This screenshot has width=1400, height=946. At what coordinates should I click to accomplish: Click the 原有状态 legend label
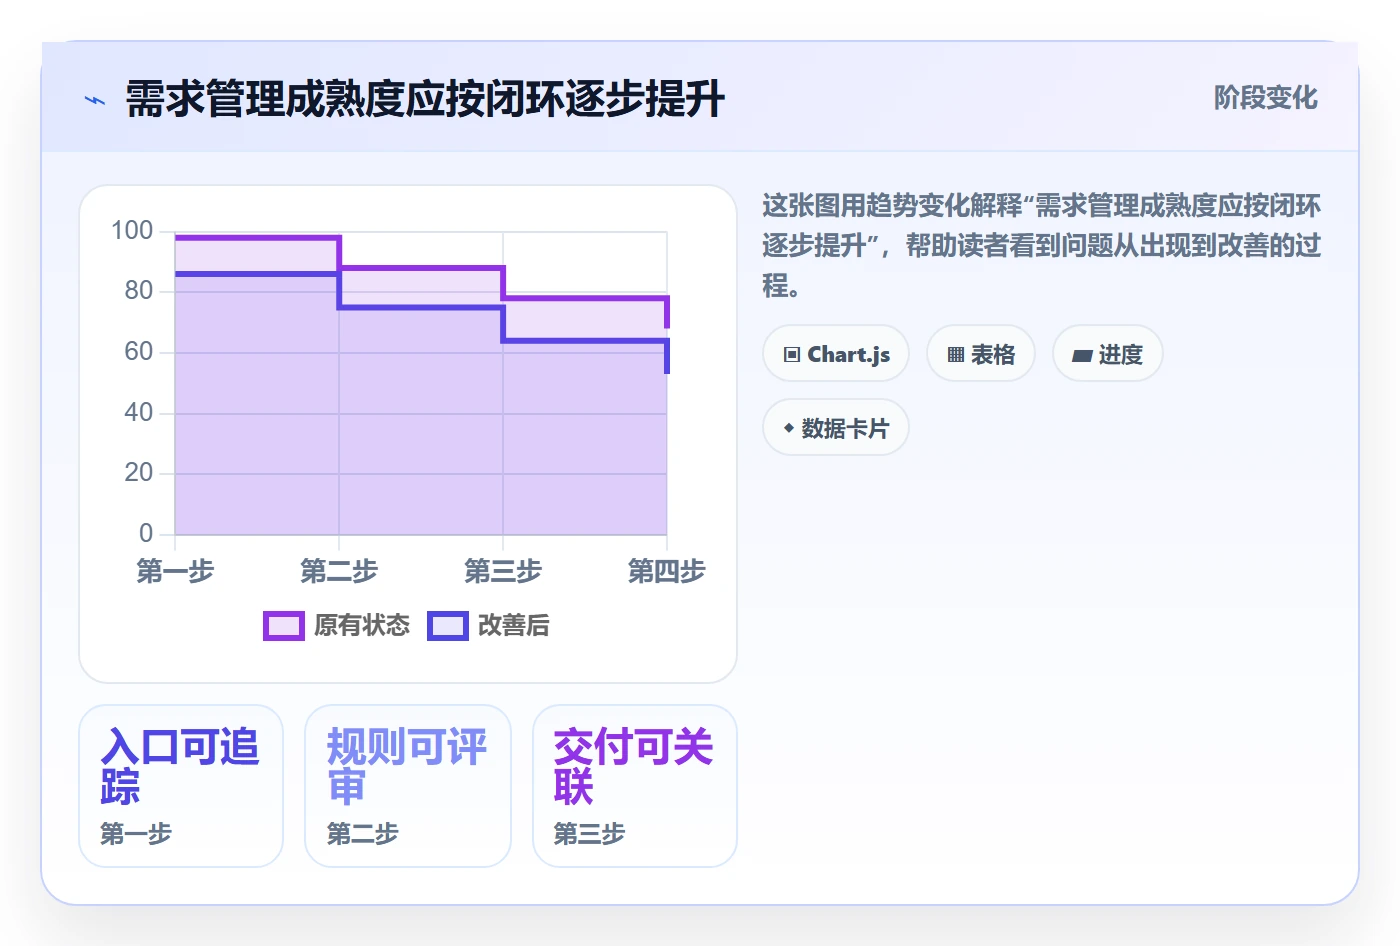(362, 626)
